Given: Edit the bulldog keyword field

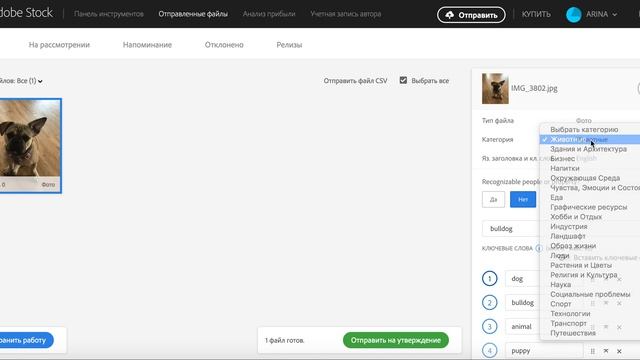Looking at the screenshot, I should click(522, 303).
